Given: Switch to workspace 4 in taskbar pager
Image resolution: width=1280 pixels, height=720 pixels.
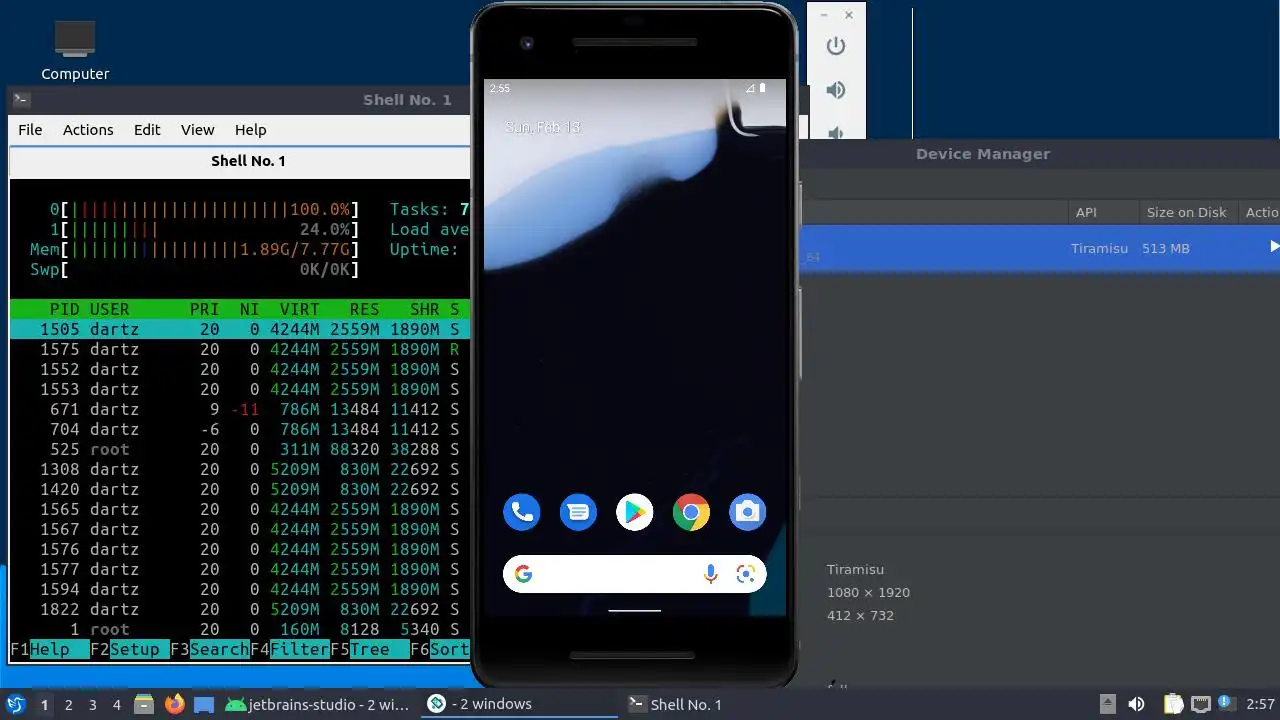Looking at the screenshot, I should pyautogui.click(x=116, y=704).
